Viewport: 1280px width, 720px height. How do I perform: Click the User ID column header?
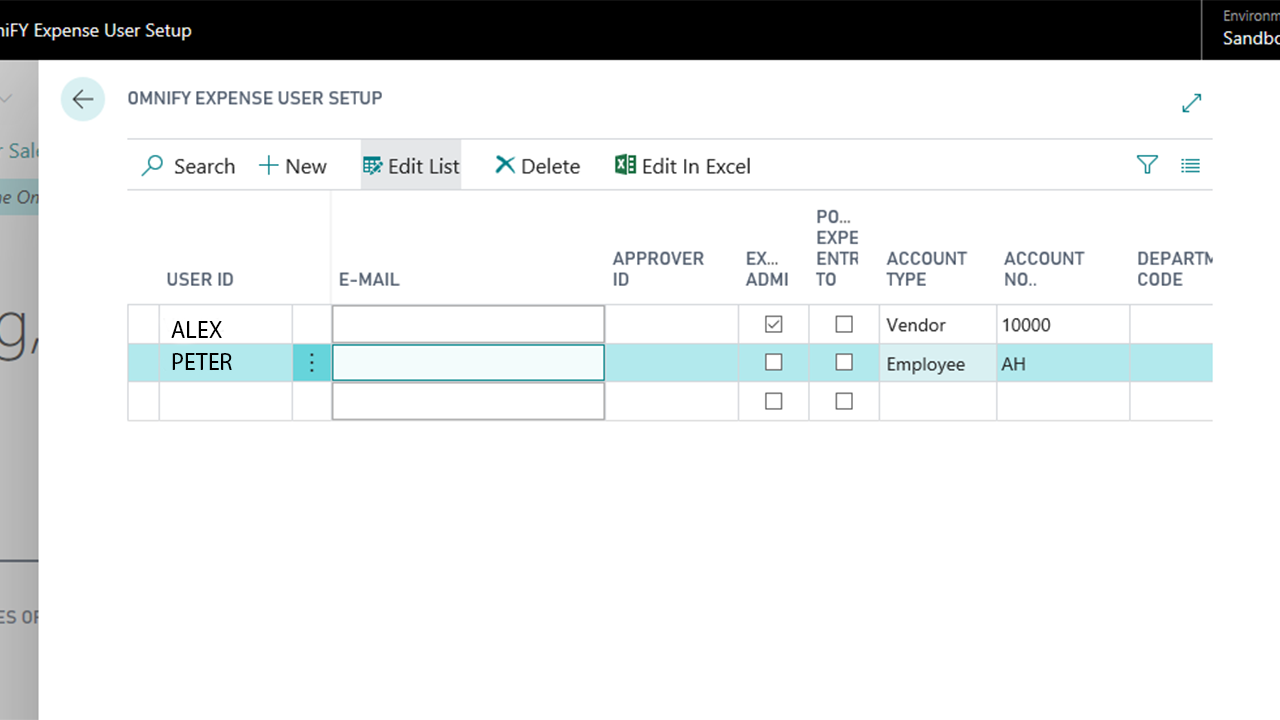tap(200, 279)
